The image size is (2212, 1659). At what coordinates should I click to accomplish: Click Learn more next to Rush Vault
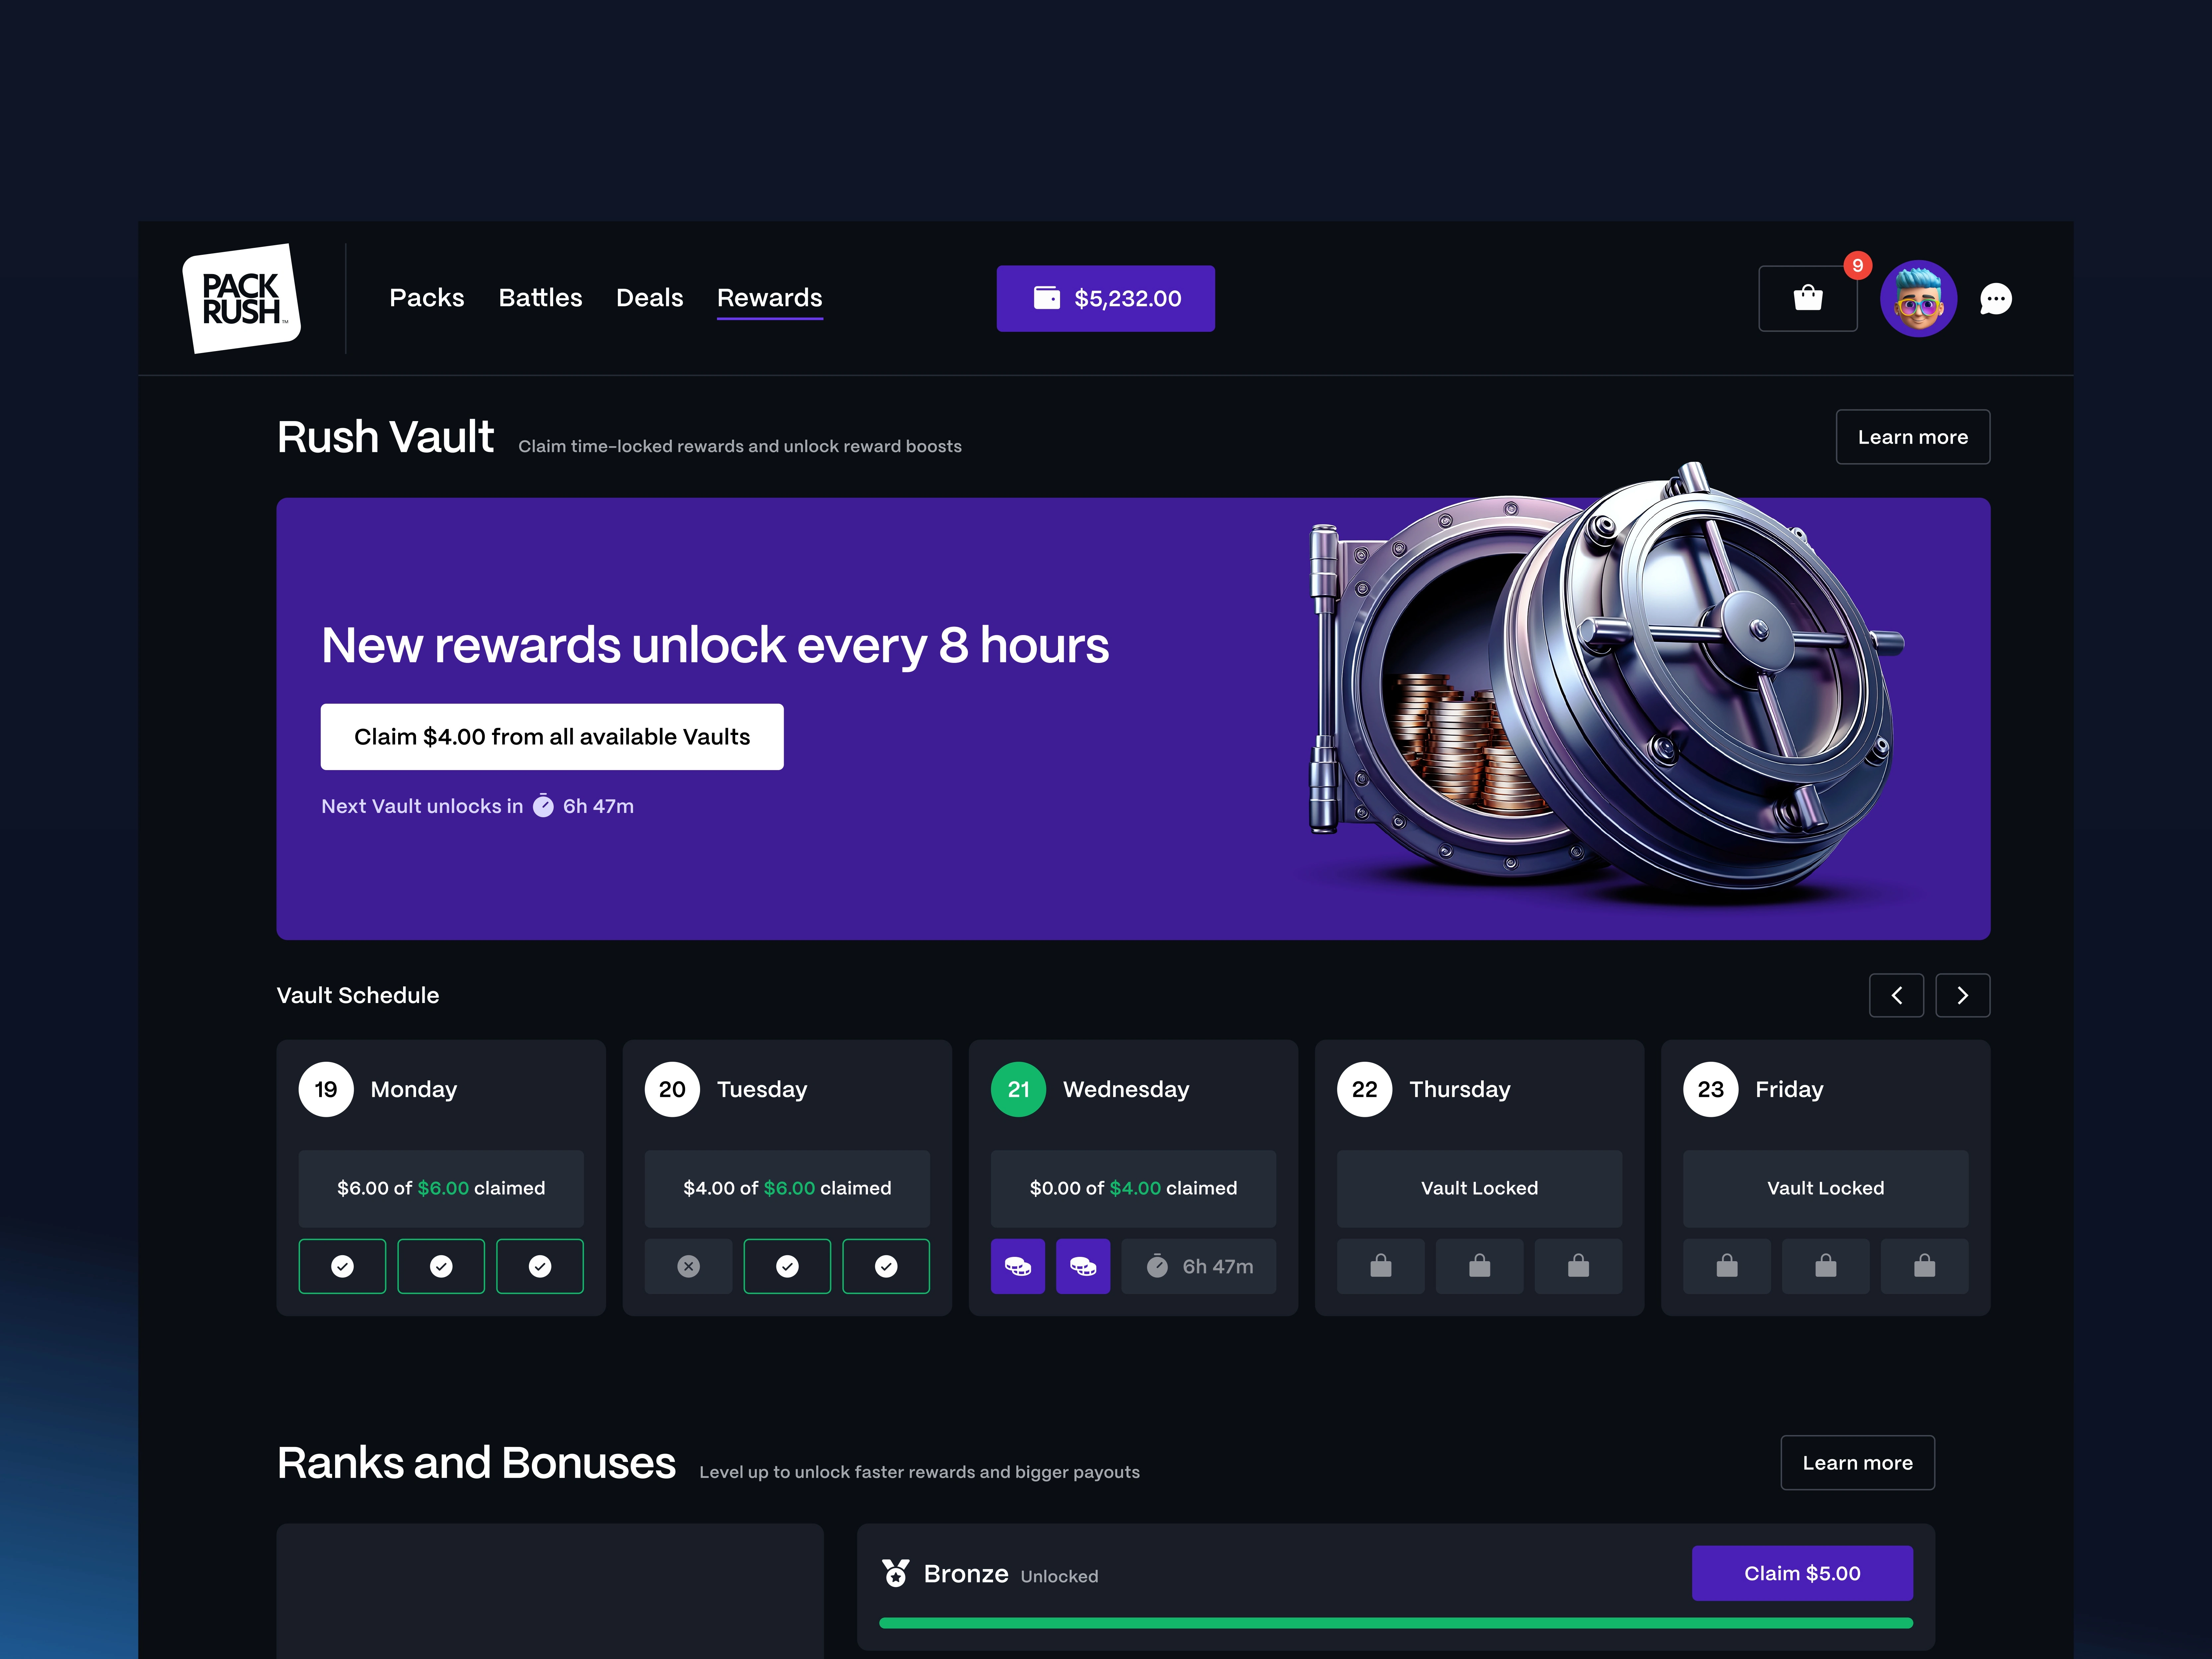pyautogui.click(x=1912, y=437)
